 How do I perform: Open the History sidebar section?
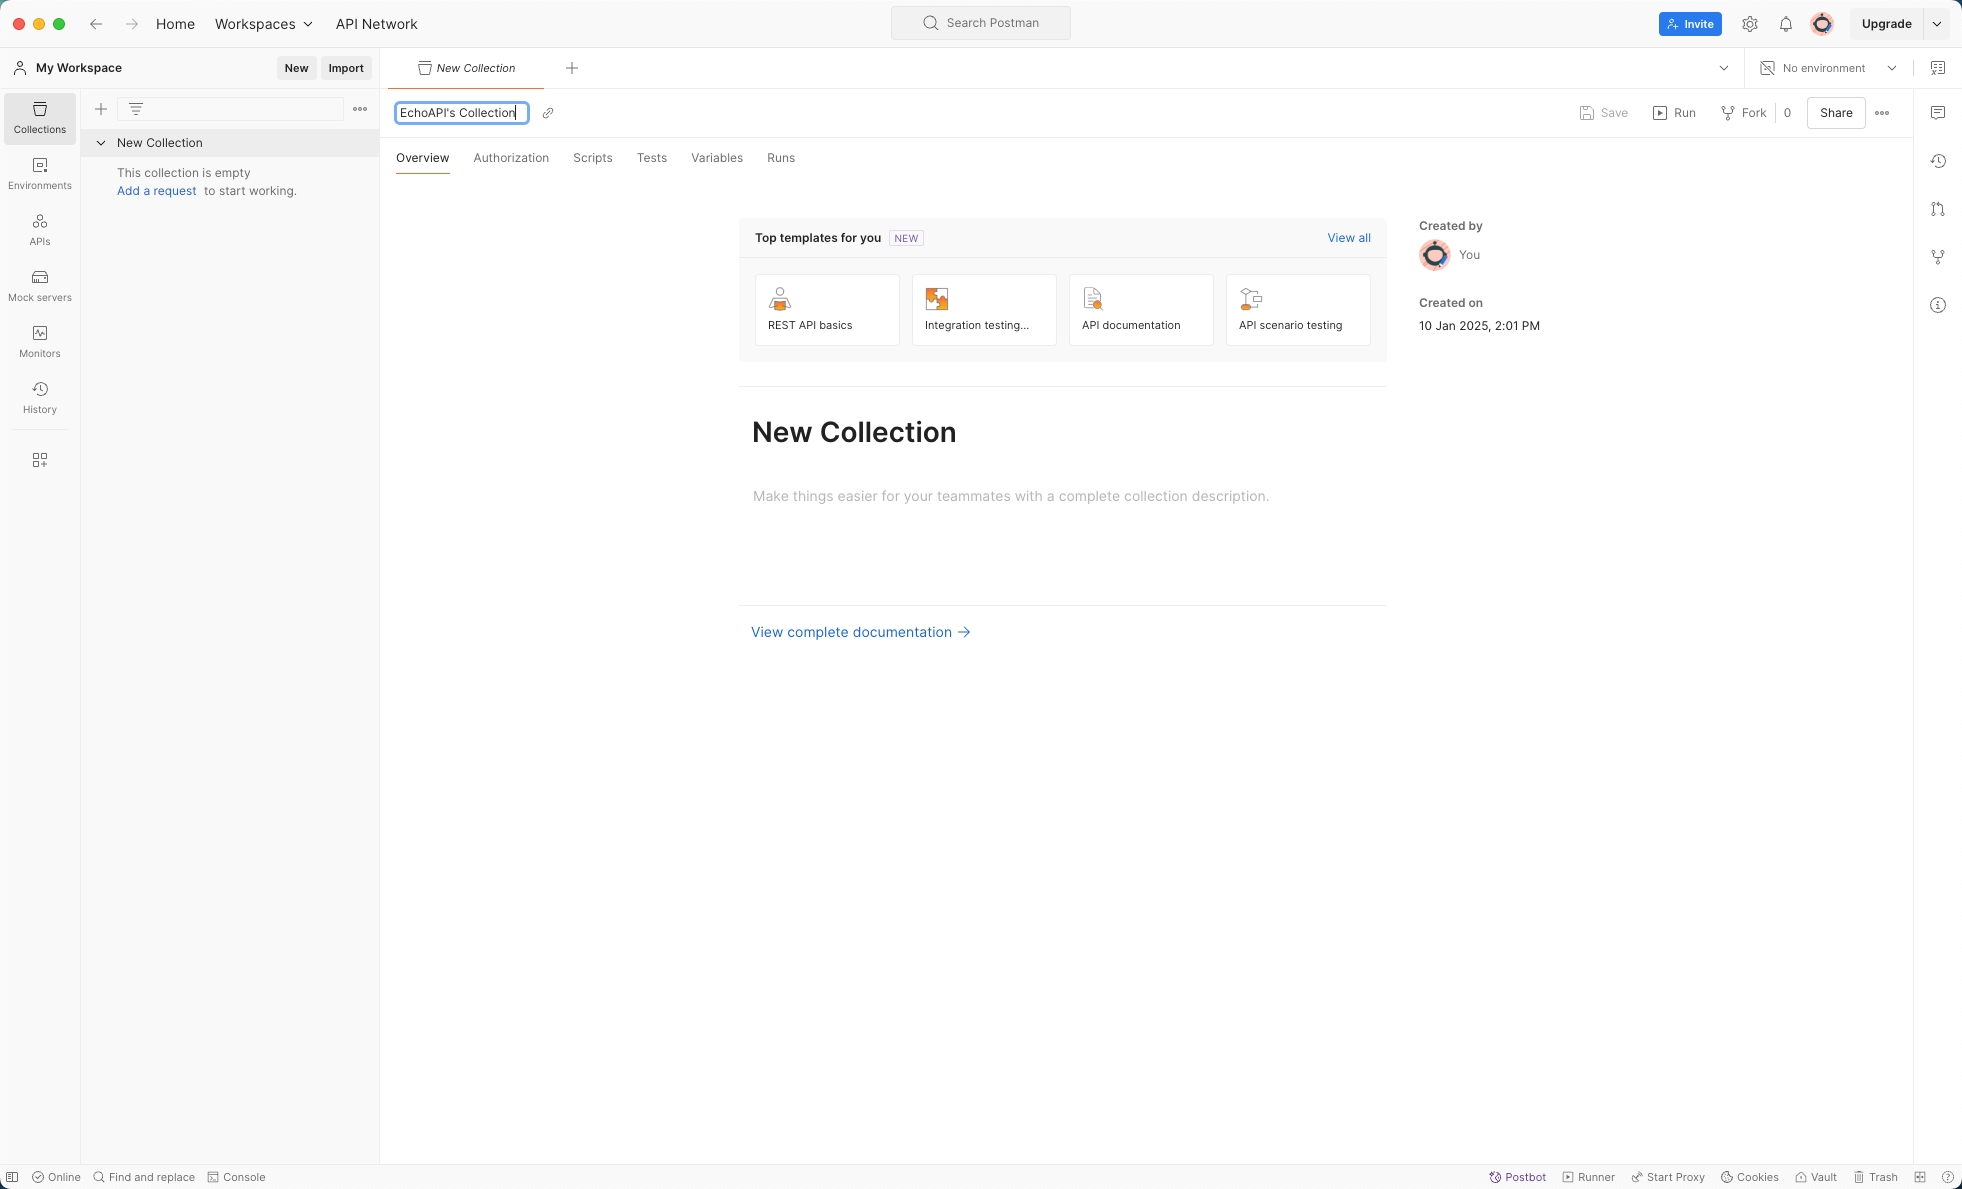point(40,397)
